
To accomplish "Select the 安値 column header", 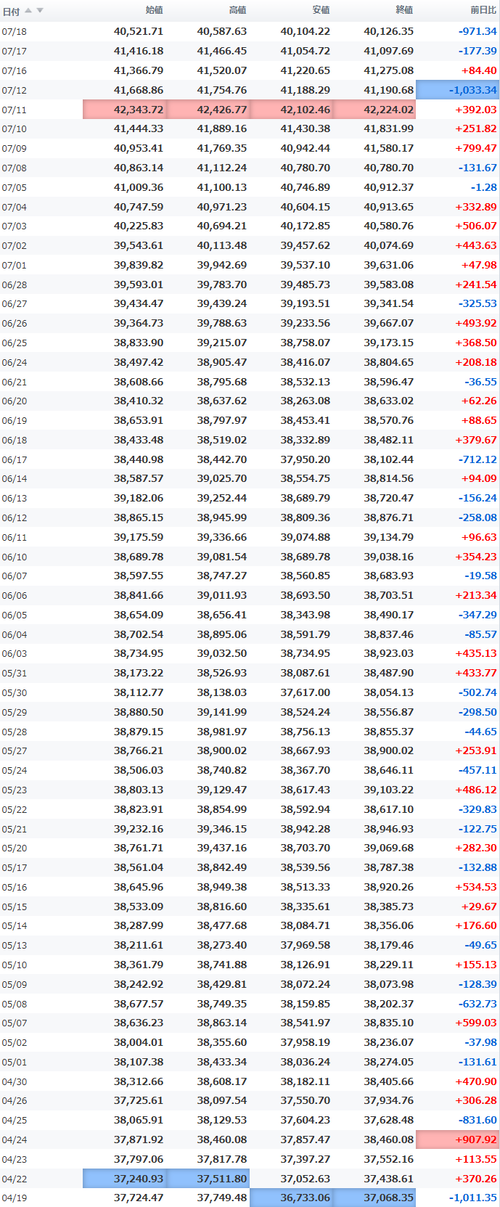I will (x=320, y=10).
